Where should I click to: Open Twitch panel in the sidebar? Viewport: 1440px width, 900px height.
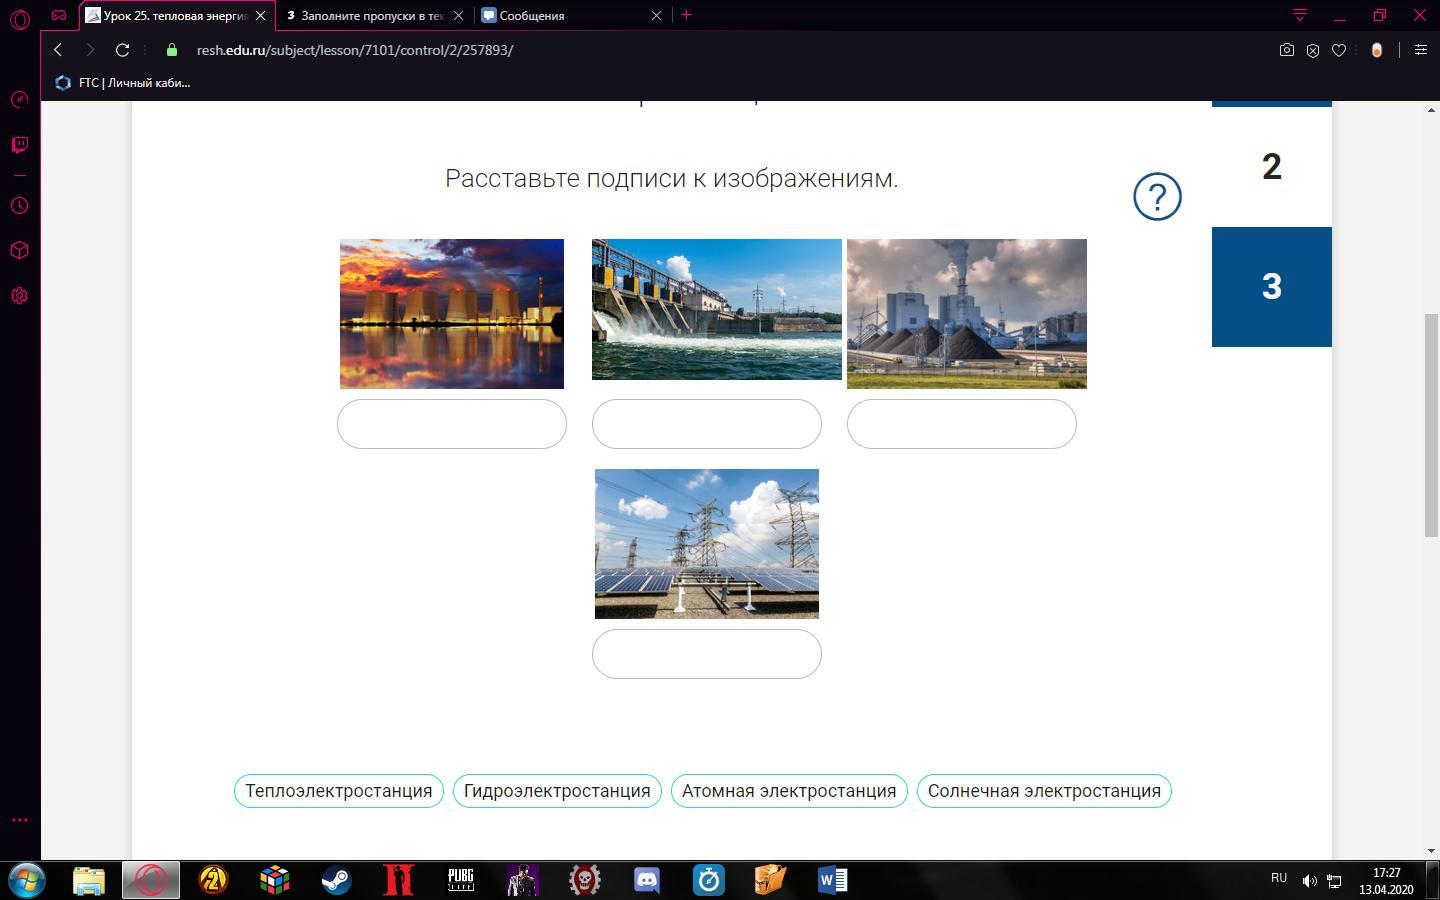[x=19, y=145]
